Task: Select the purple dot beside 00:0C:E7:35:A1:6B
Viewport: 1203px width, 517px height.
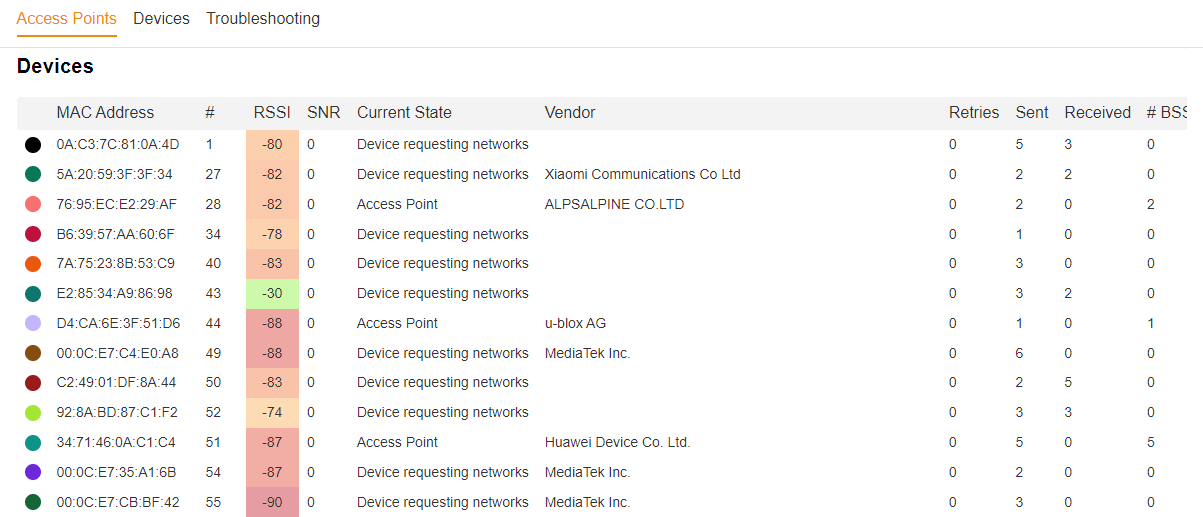Action: tap(33, 472)
